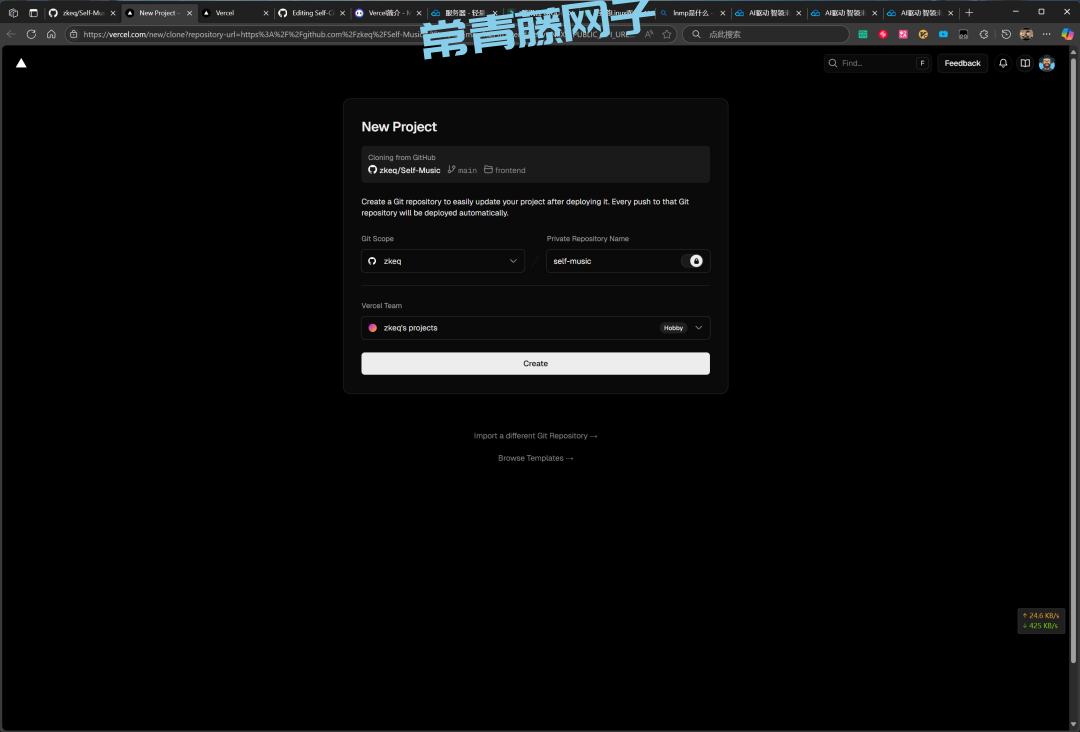Image resolution: width=1080 pixels, height=732 pixels.
Task: Open the docs book icon
Action: pyautogui.click(x=1025, y=63)
